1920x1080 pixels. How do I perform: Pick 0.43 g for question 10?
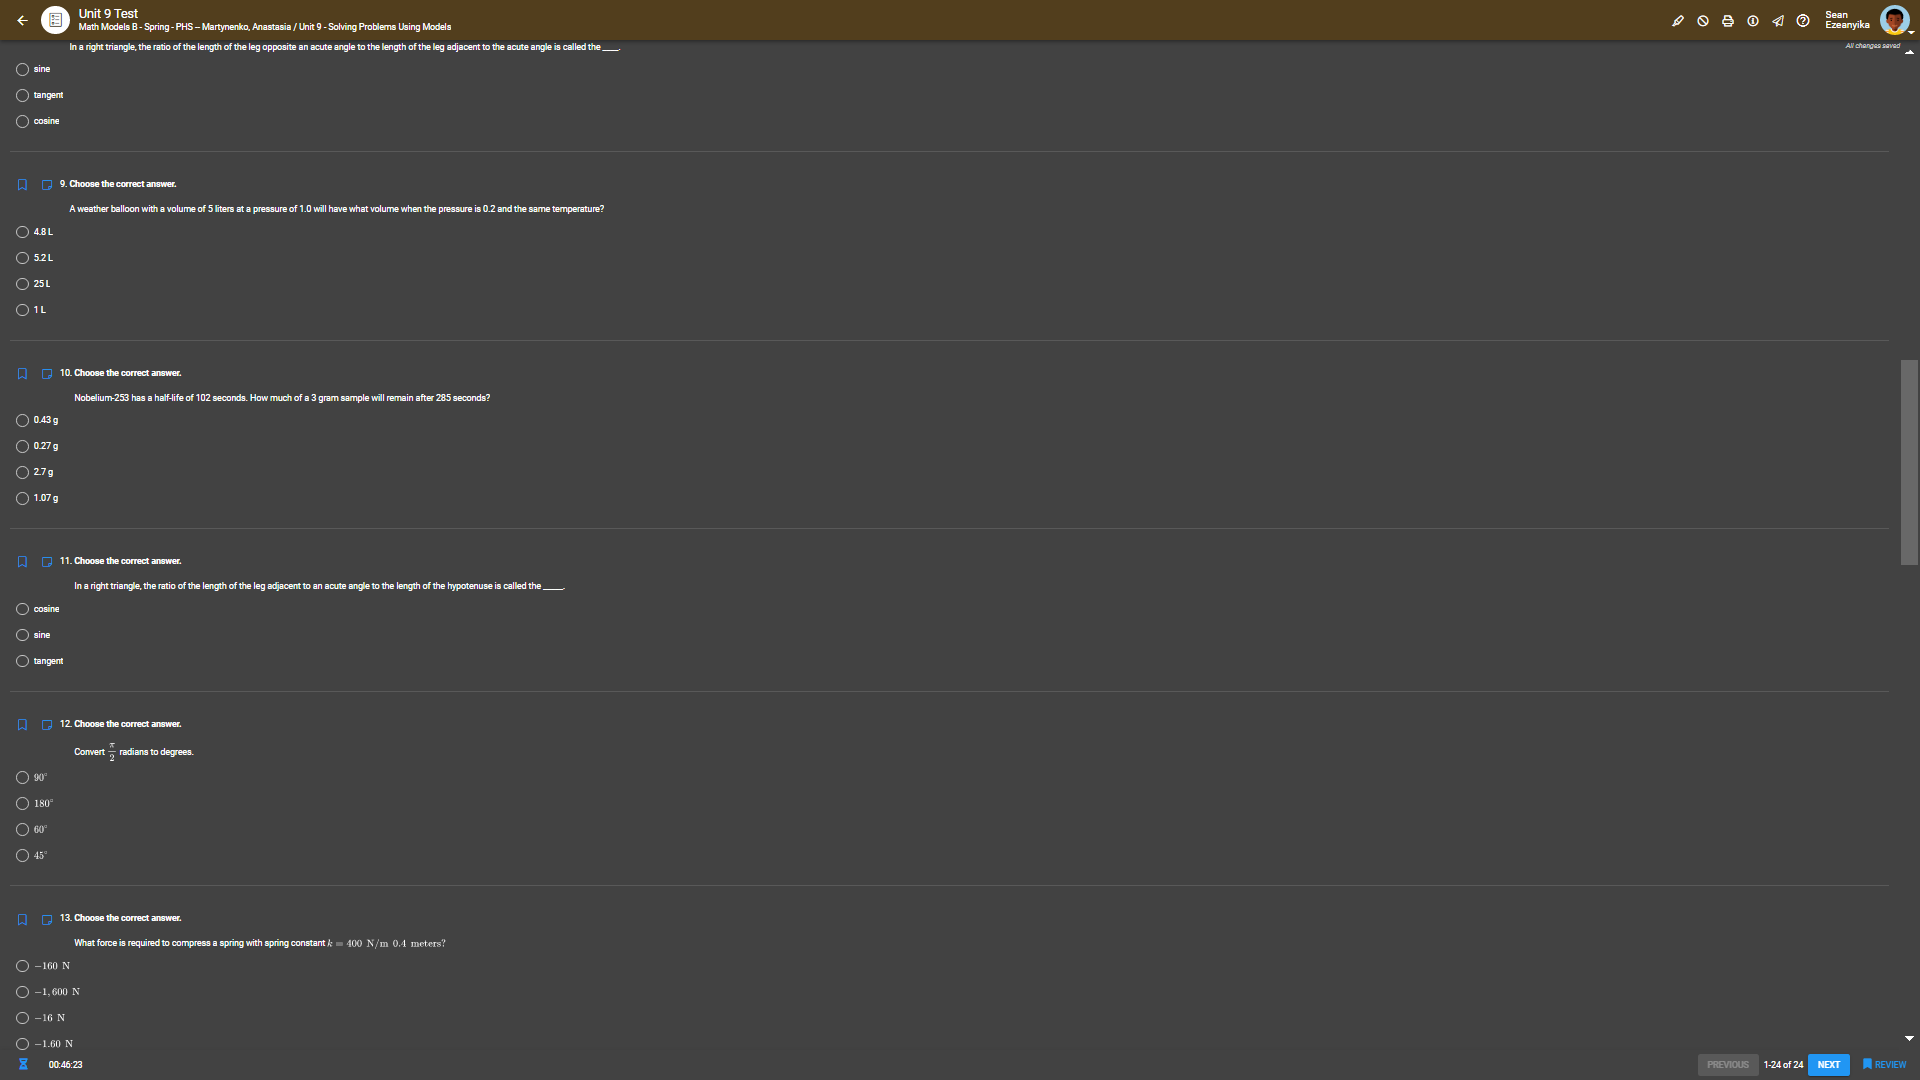22,420
